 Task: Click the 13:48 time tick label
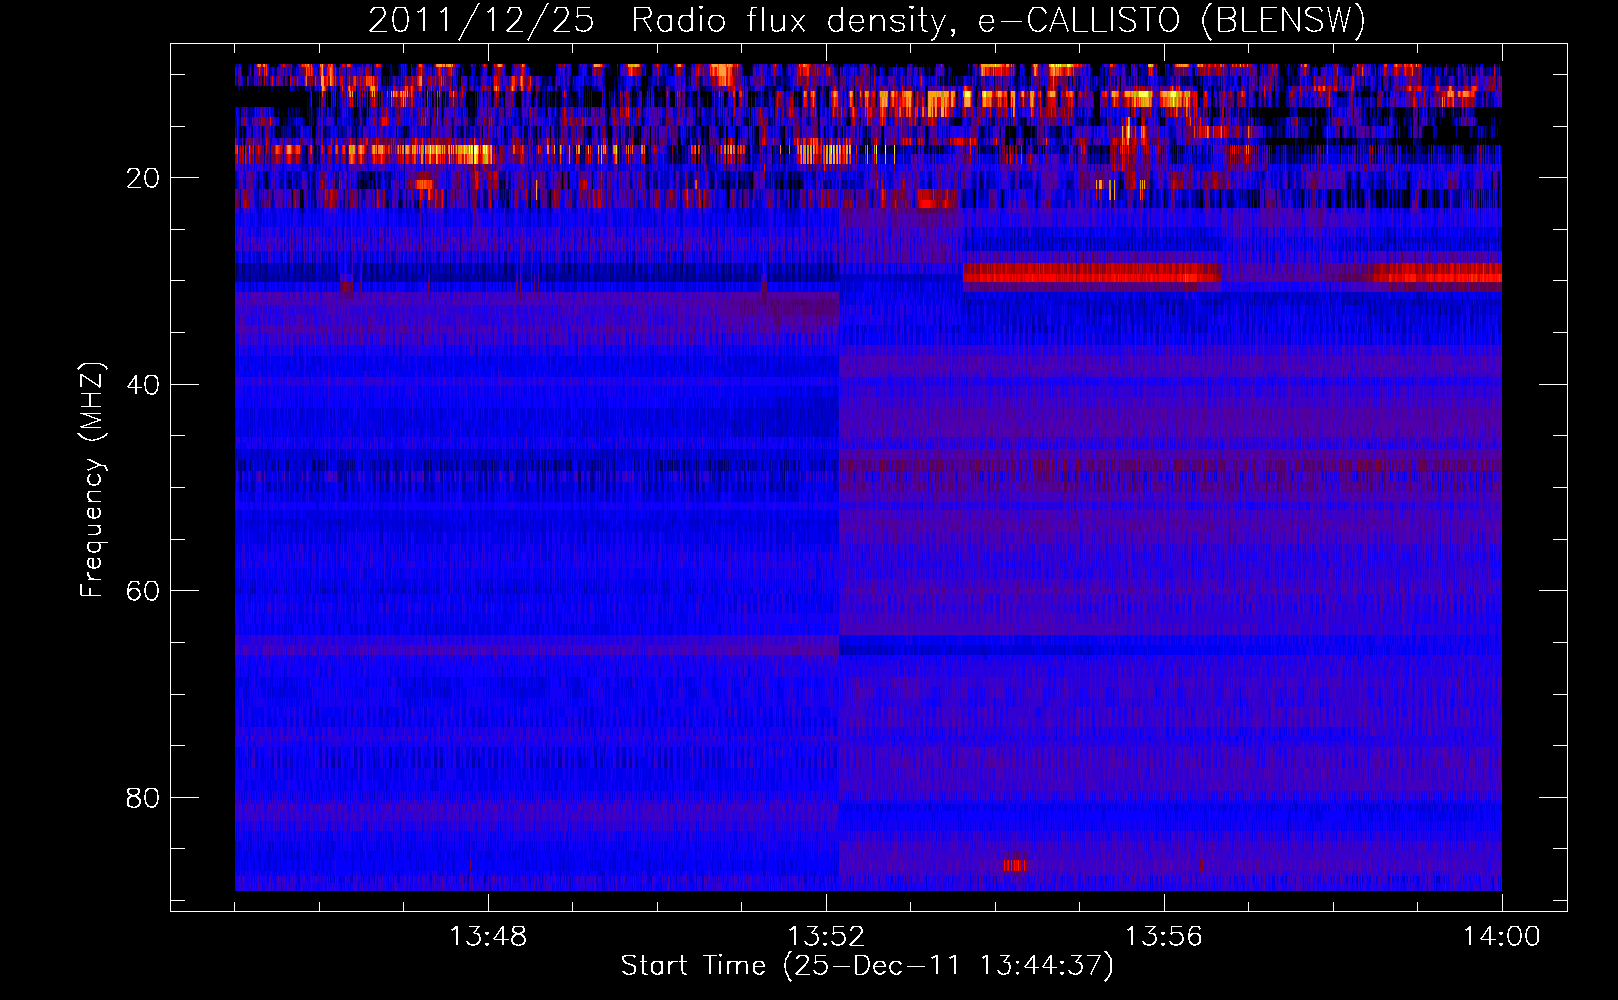[x=488, y=937]
